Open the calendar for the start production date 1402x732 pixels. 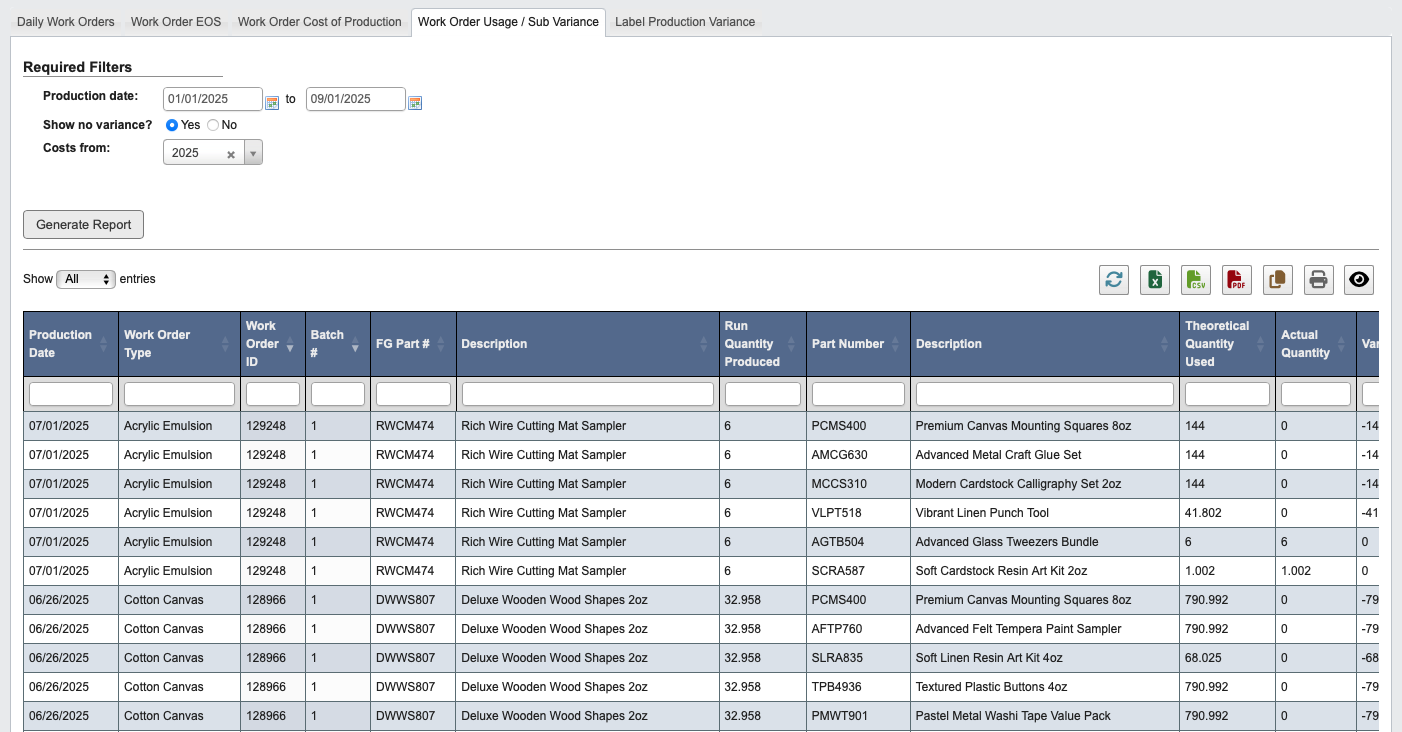click(272, 101)
